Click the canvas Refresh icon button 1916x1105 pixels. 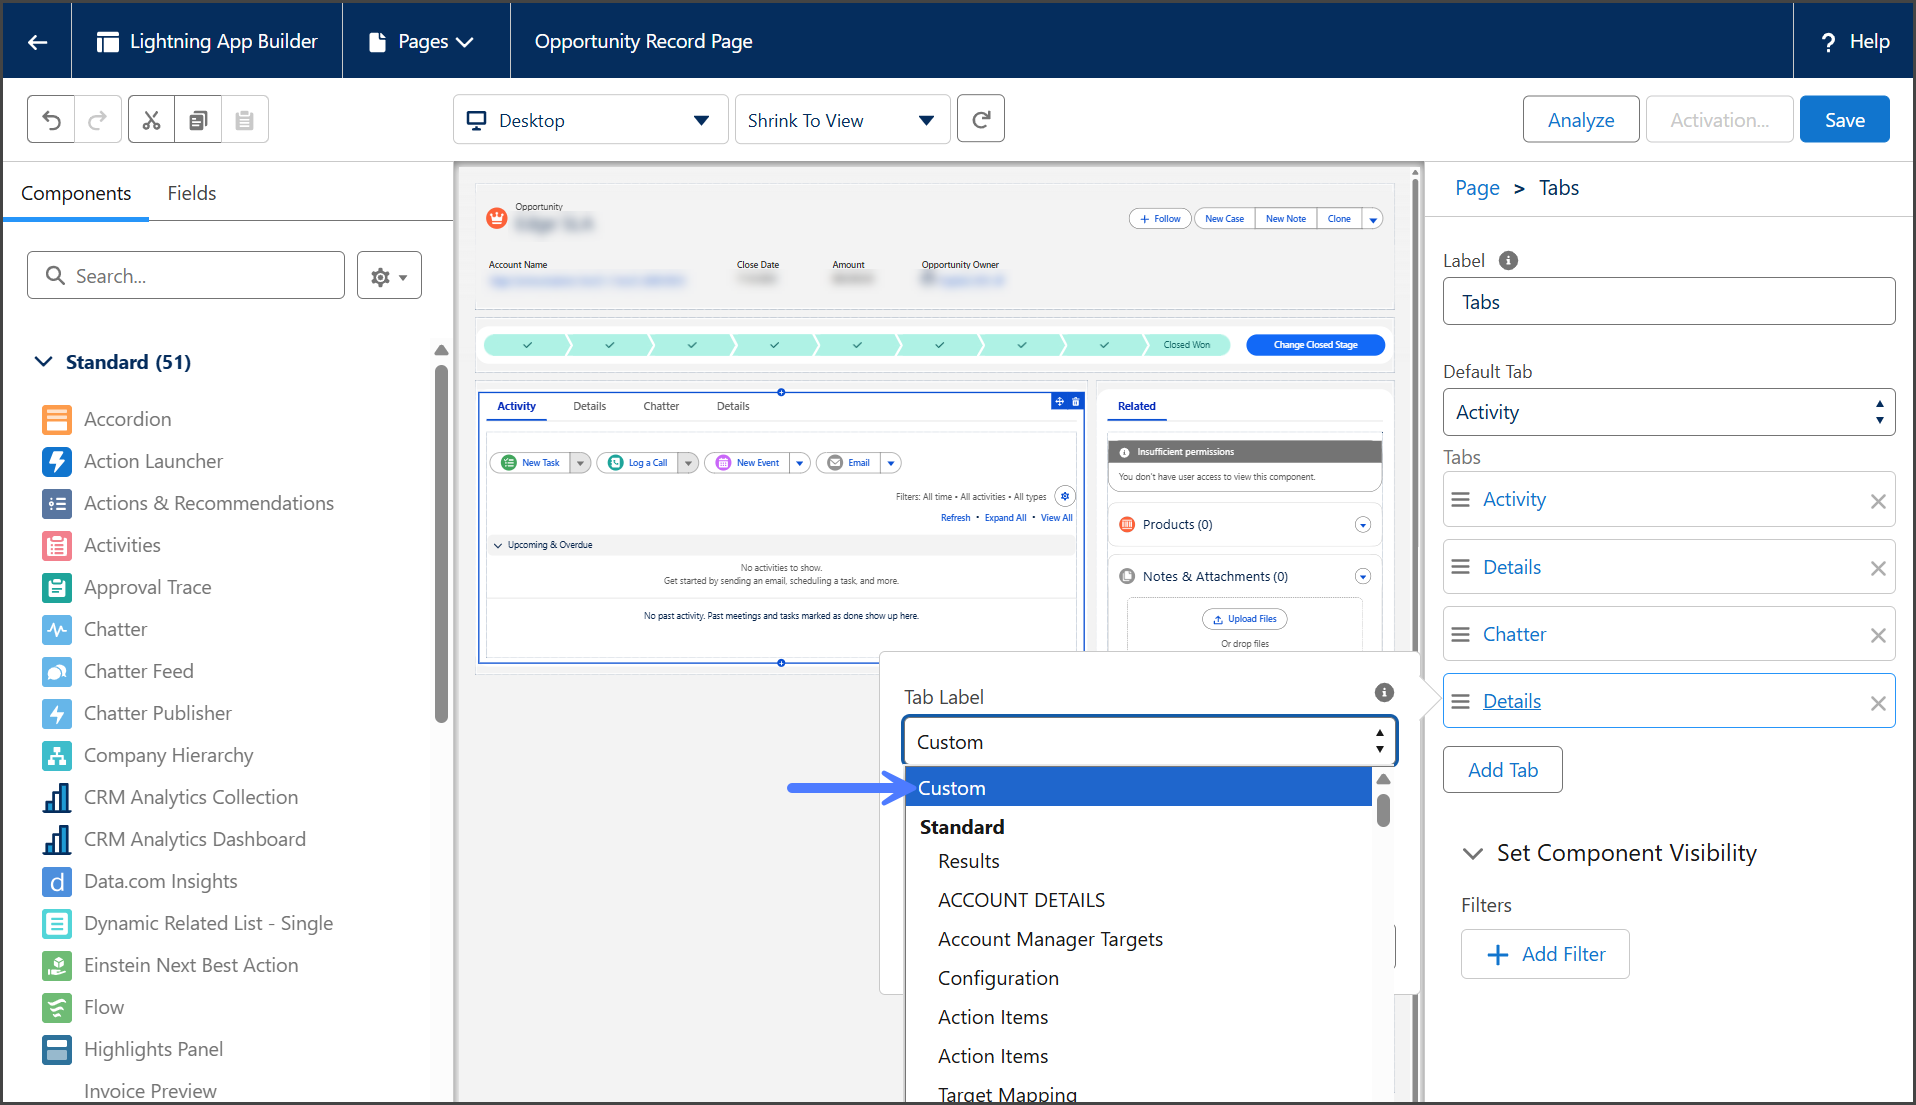980,120
